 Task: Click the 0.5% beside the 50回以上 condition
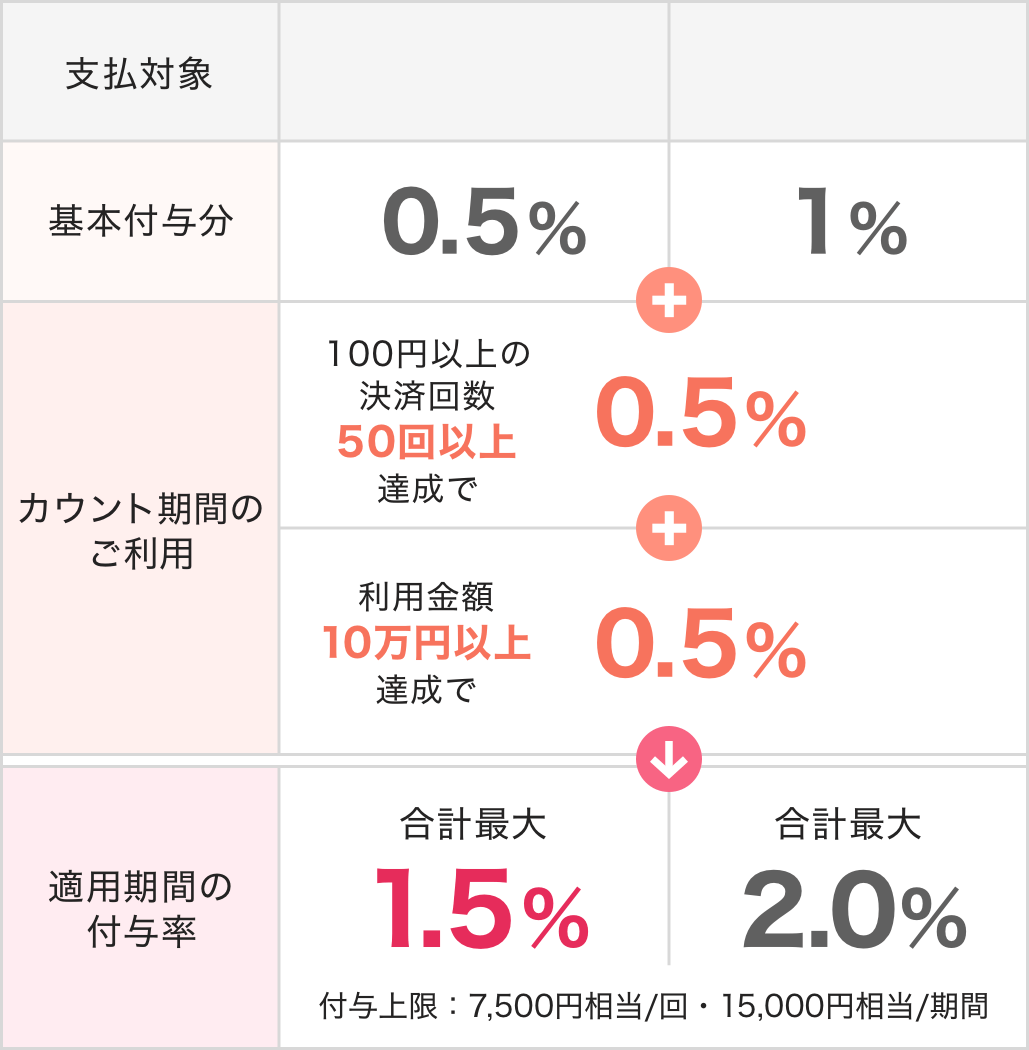tap(700, 417)
